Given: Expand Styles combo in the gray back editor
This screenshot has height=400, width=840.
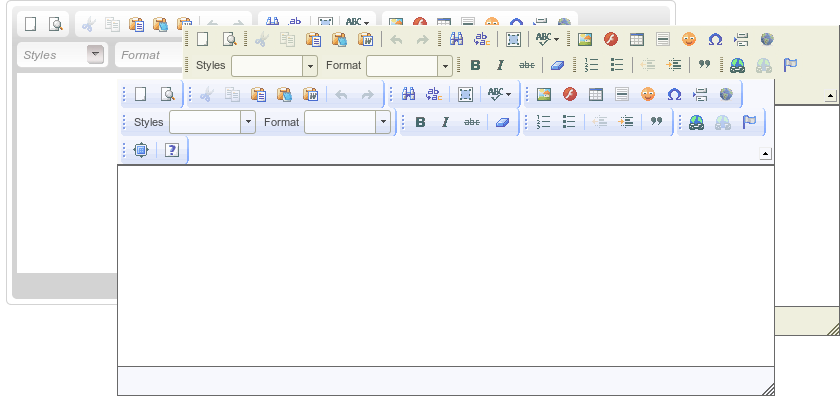Looking at the screenshot, I should 96,55.
